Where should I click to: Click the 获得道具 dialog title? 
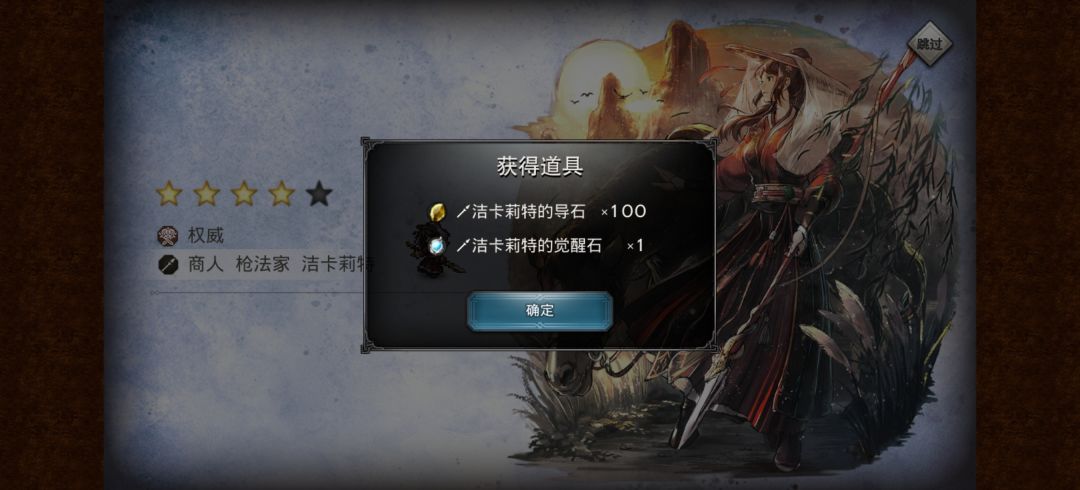[540, 166]
